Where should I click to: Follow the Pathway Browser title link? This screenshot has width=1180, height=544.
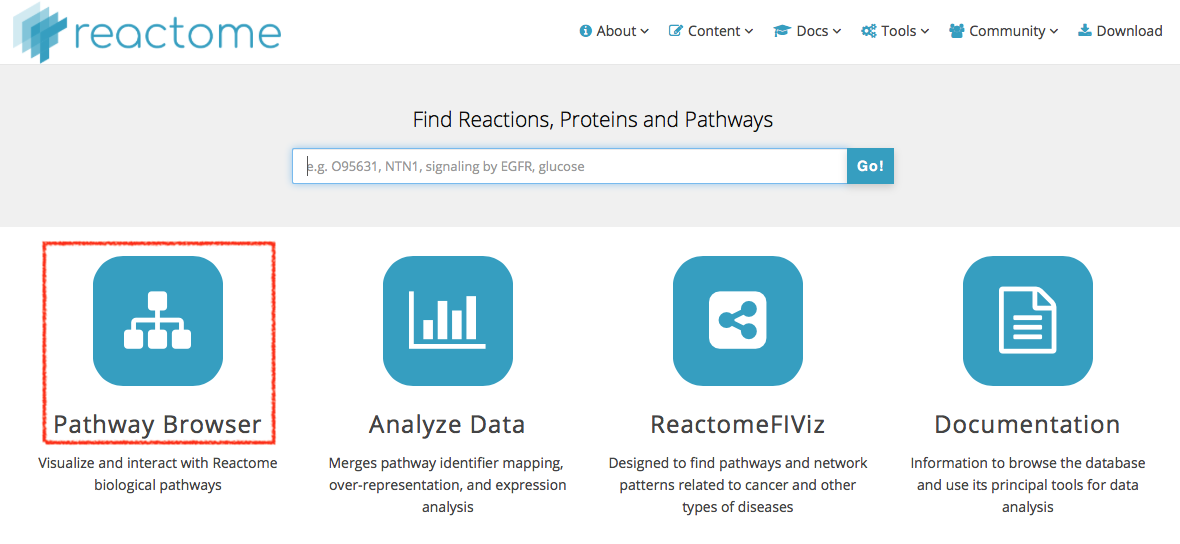[158, 424]
